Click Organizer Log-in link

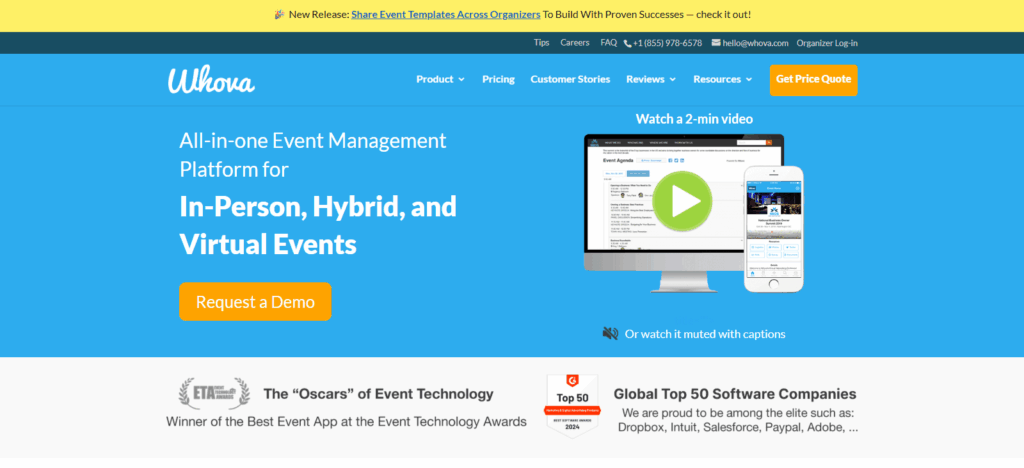click(827, 43)
